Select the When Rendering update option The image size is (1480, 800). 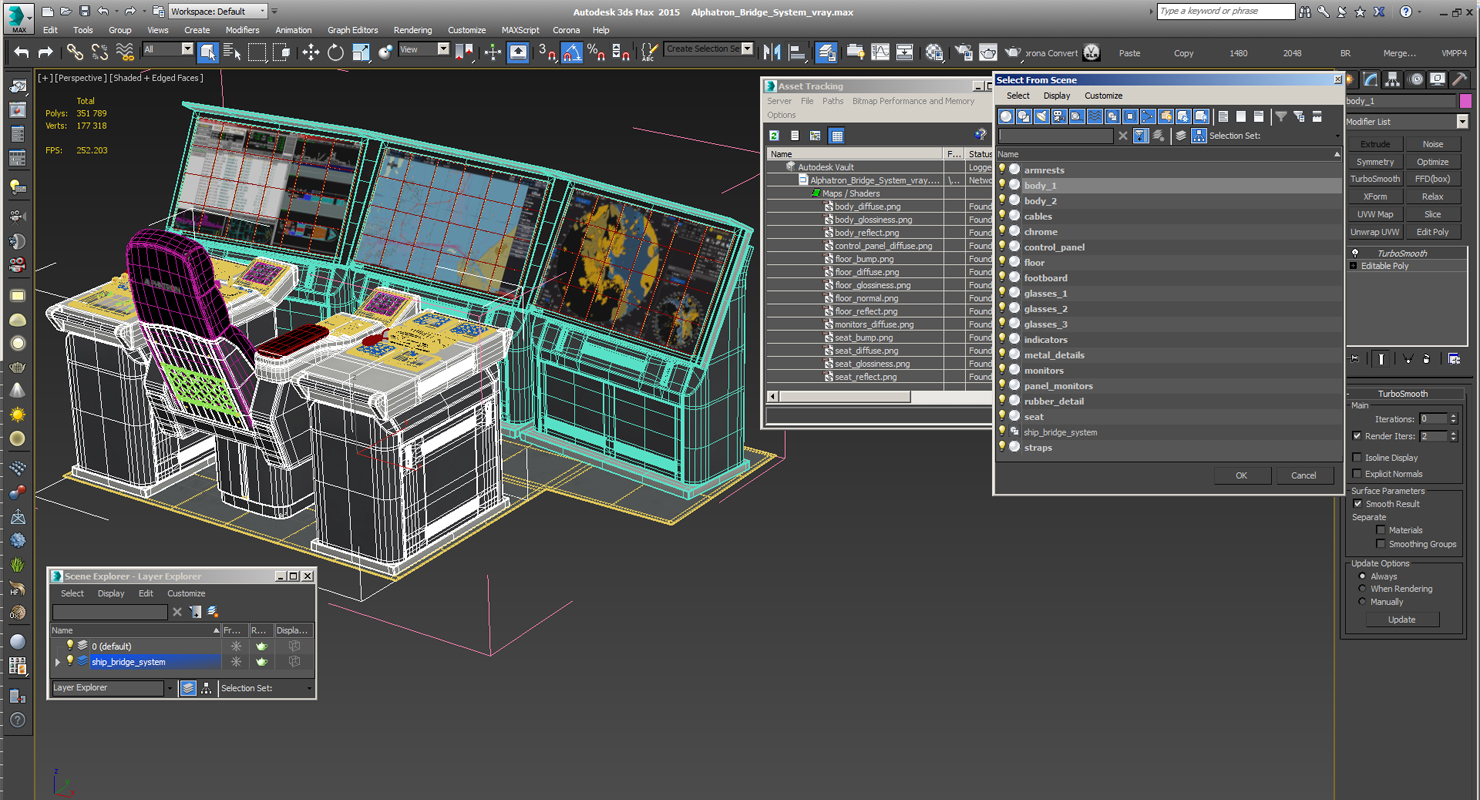(x=1362, y=589)
